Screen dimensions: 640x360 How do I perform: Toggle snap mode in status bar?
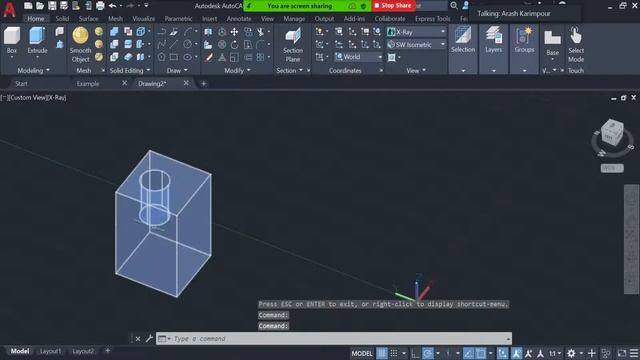394,353
